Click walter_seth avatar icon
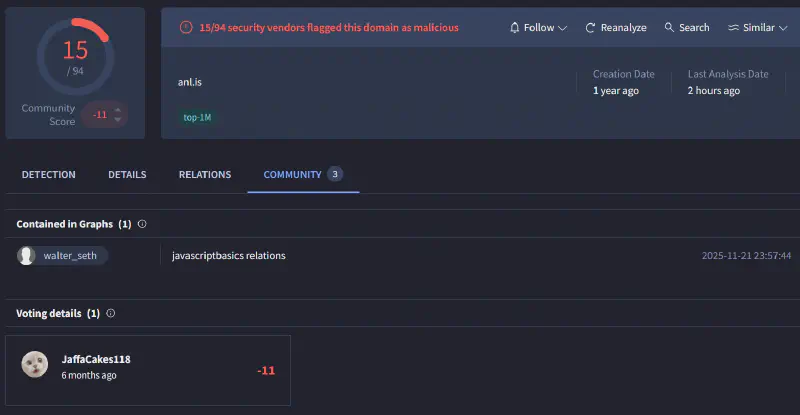Image resolution: width=800 pixels, height=415 pixels. tap(26, 256)
